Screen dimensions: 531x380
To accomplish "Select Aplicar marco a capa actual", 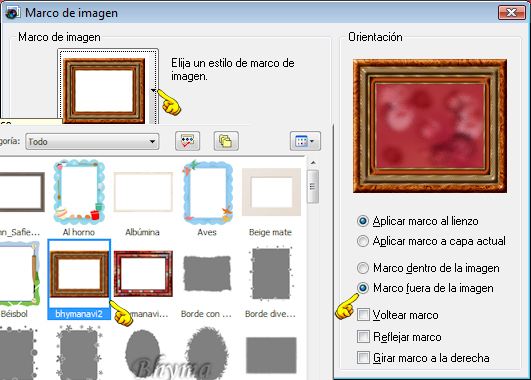I will coord(431,241).
